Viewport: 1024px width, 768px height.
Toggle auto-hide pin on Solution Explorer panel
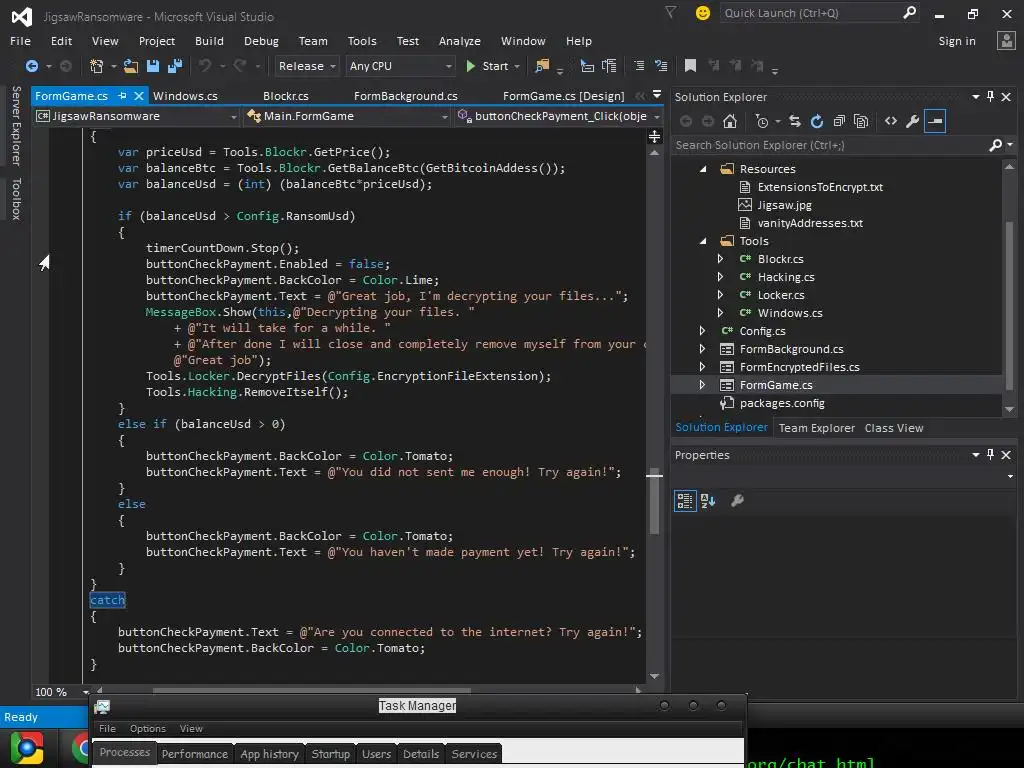(x=991, y=97)
